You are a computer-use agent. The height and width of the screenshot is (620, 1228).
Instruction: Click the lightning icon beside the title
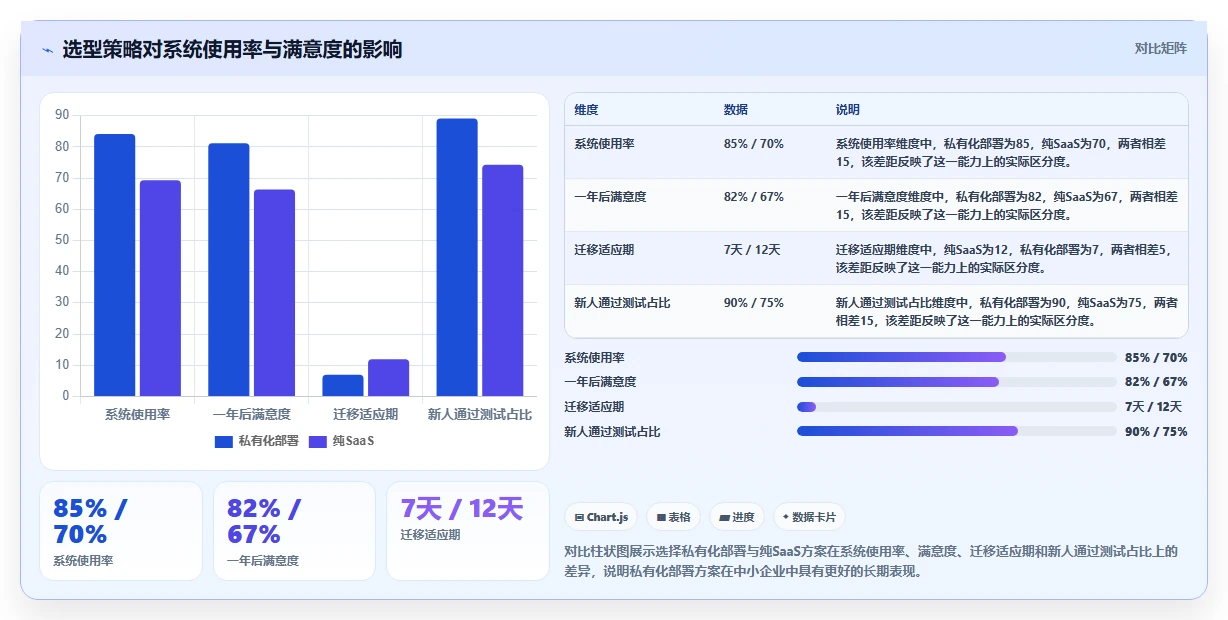(x=47, y=50)
